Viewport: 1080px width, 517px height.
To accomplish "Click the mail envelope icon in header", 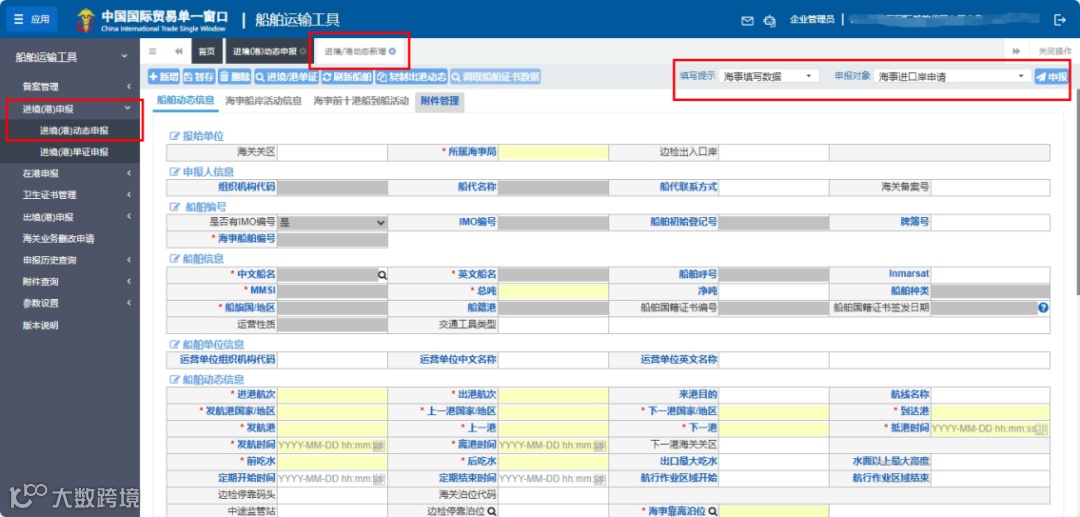I will 747,20.
